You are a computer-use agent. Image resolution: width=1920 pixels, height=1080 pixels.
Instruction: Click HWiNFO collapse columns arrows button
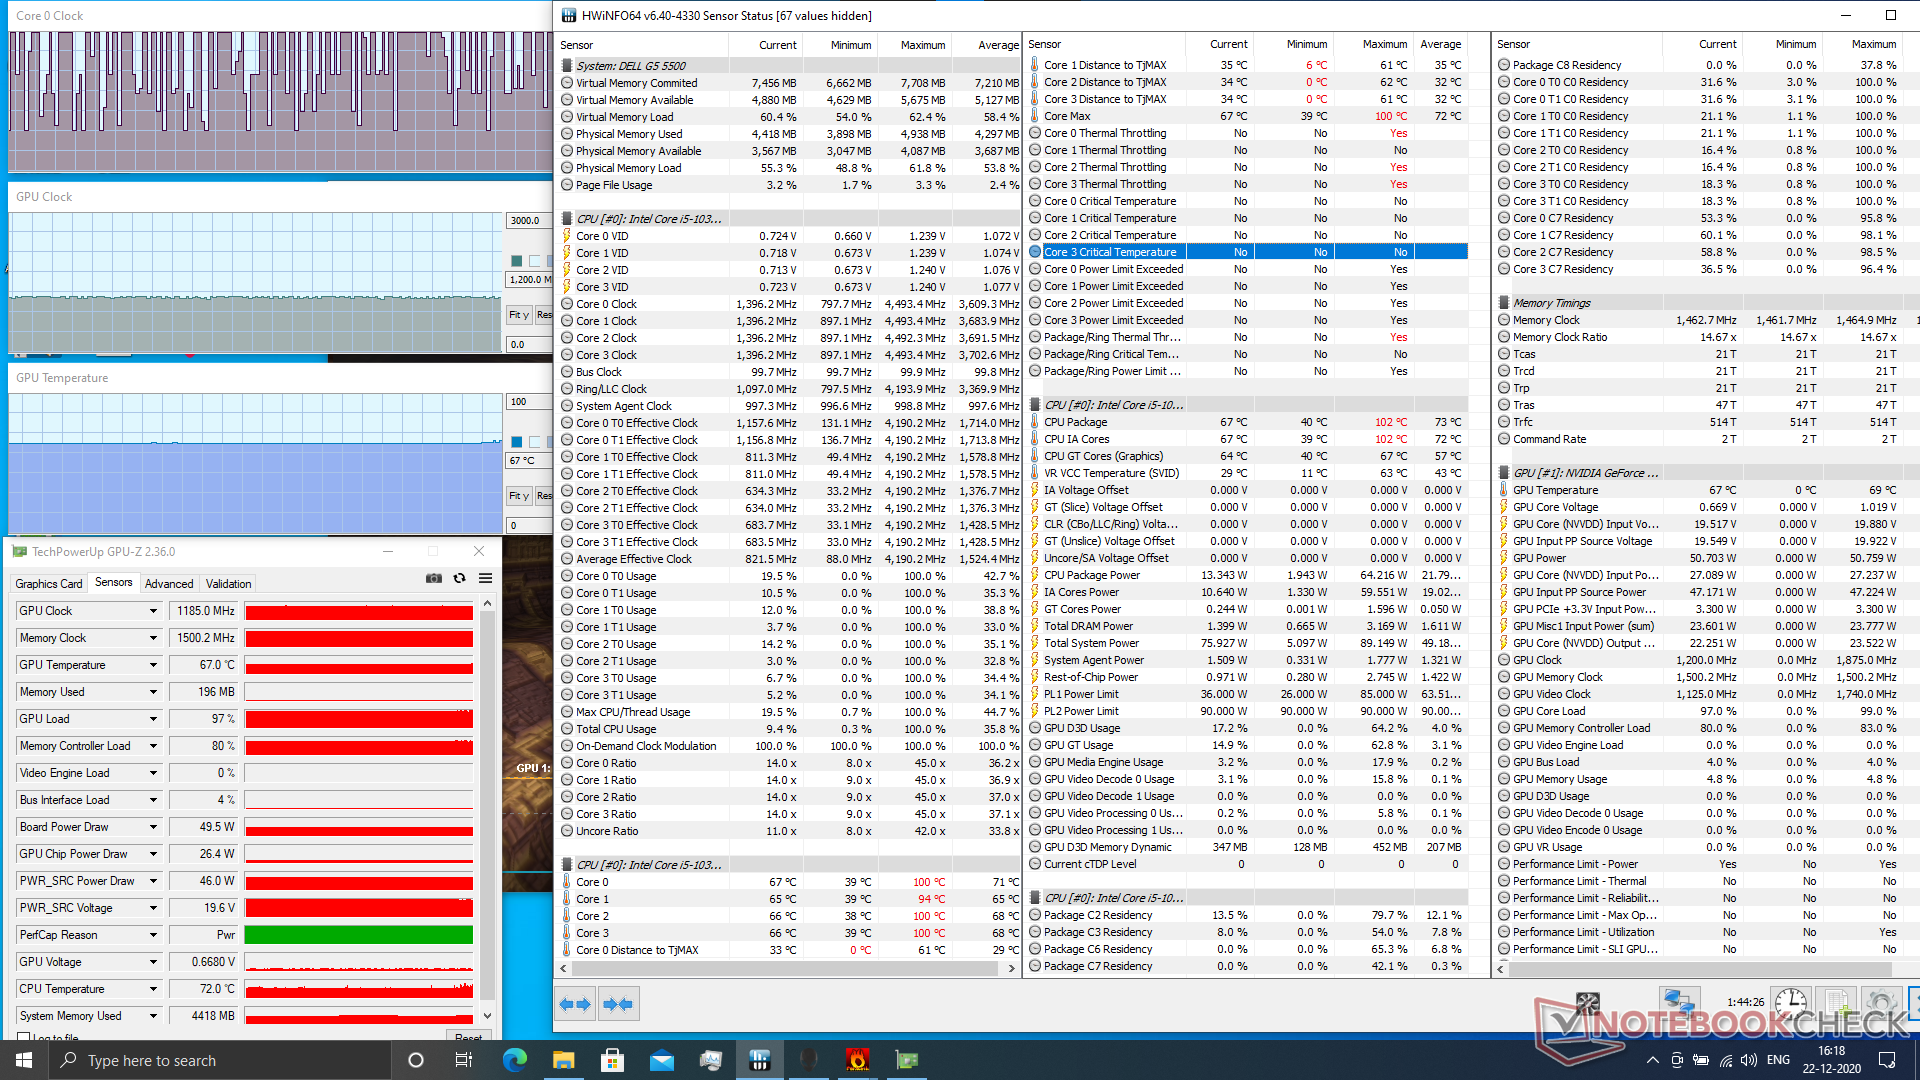(x=618, y=1004)
